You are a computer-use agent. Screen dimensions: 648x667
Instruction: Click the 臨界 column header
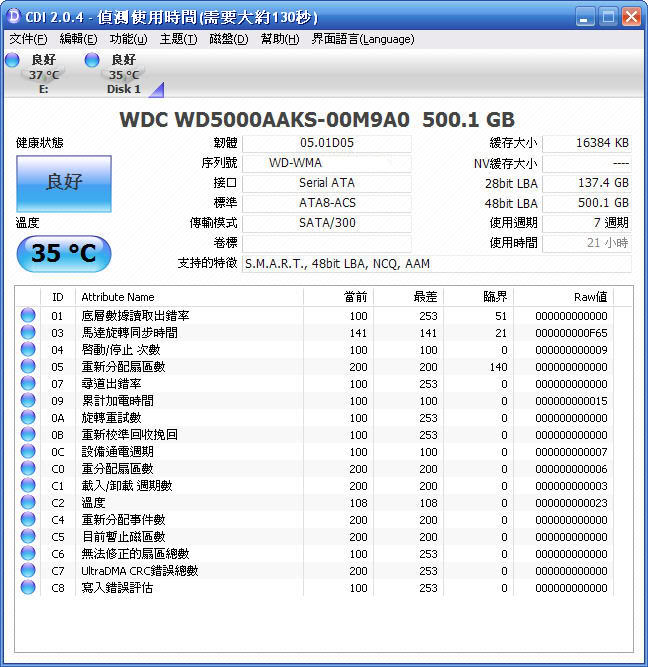479,297
